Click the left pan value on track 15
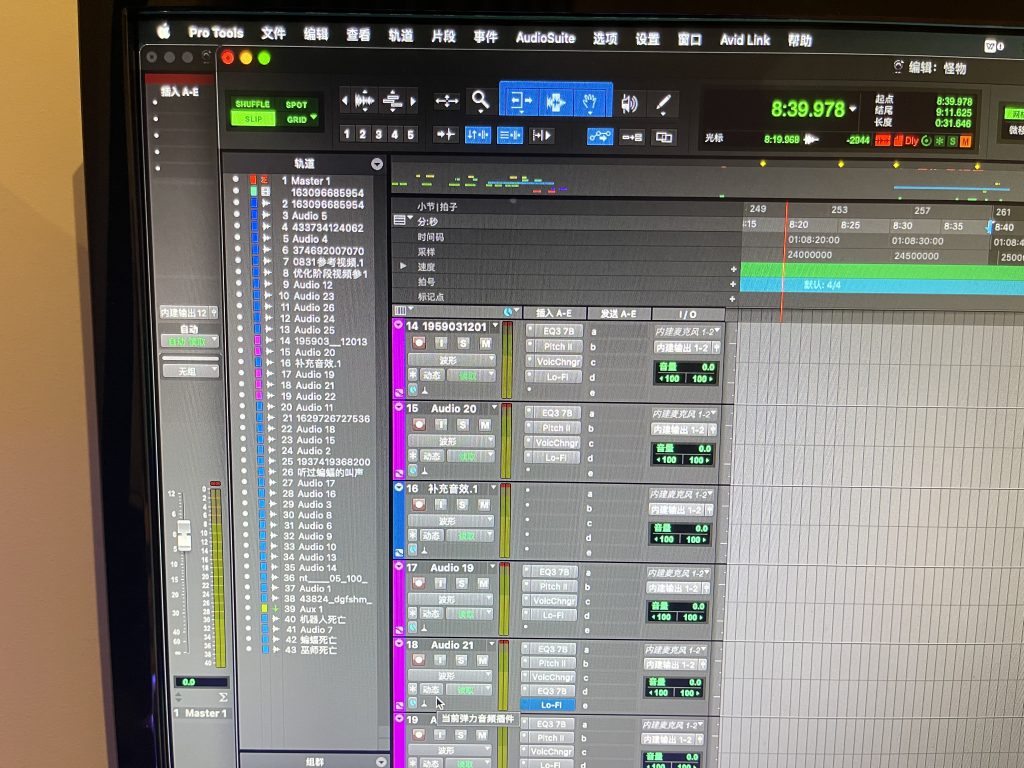This screenshot has width=1024, height=768. 666,460
